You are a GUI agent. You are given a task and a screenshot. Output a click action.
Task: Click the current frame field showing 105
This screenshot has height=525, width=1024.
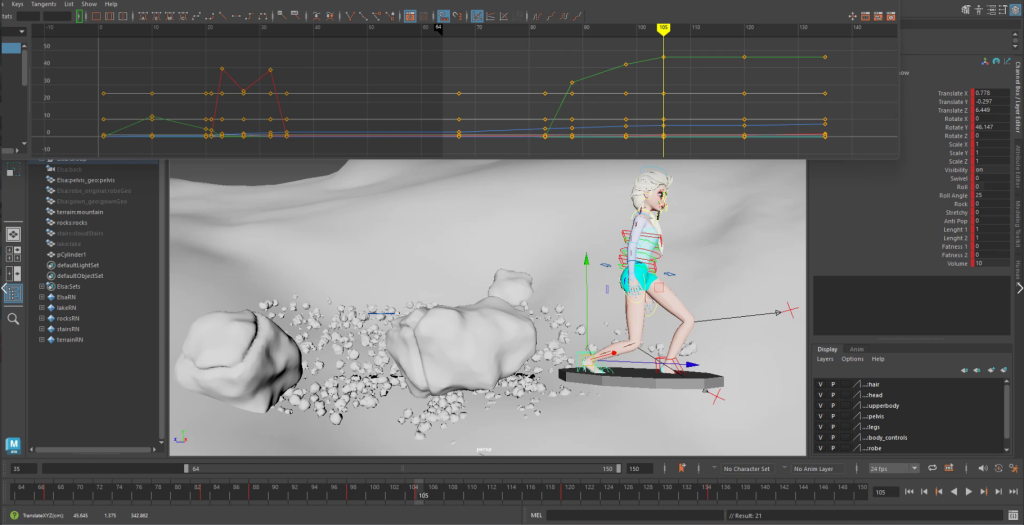[886, 492]
